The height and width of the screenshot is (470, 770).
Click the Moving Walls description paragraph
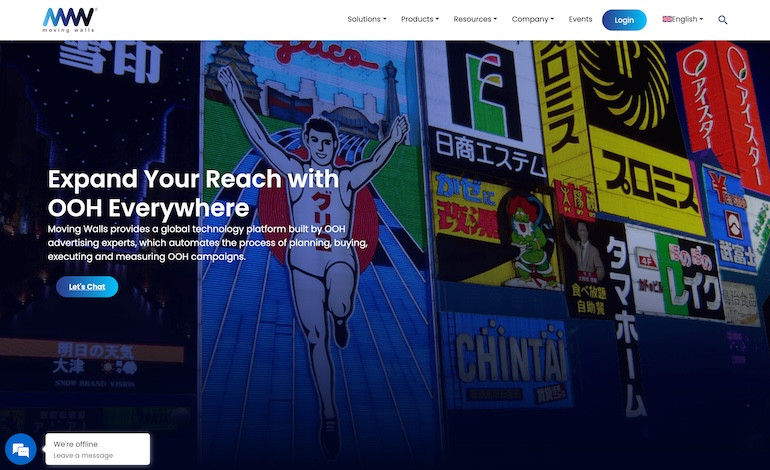click(208, 243)
